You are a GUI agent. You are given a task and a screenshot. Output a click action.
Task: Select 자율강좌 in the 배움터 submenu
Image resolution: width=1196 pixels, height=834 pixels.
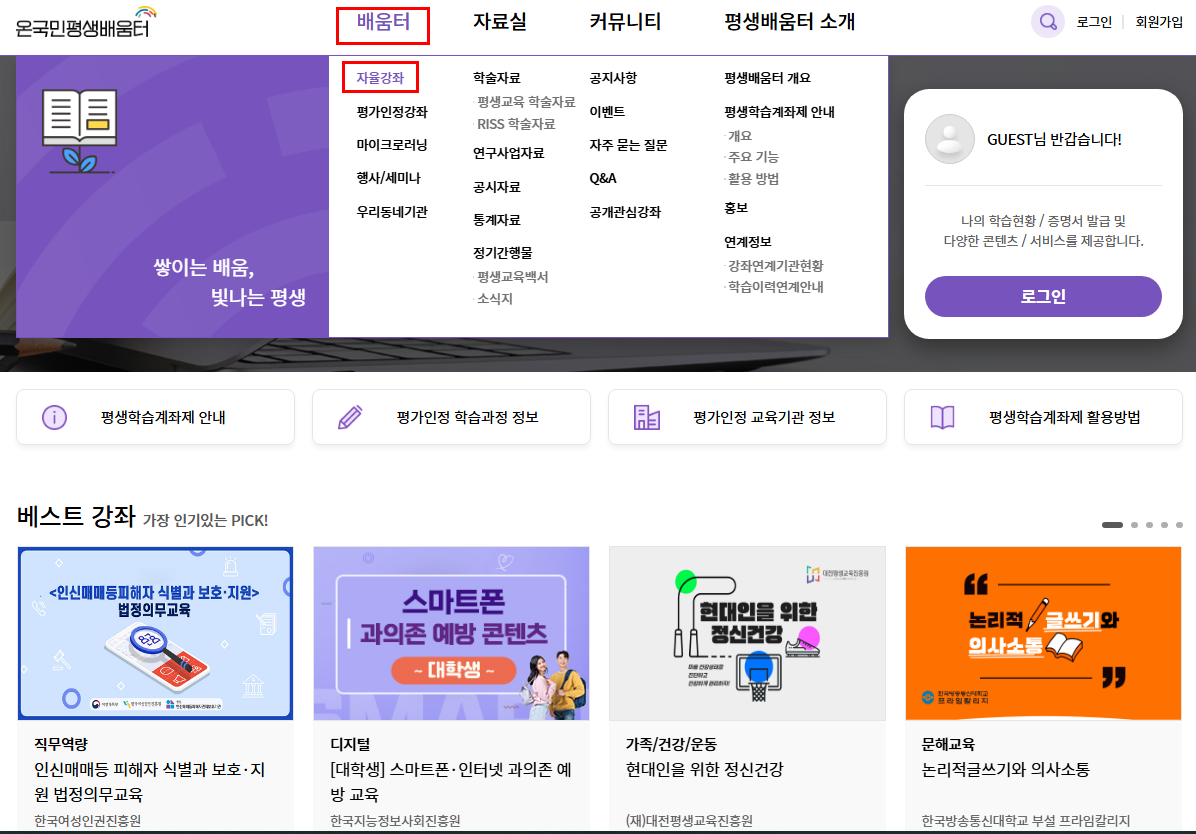[x=380, y=78]
